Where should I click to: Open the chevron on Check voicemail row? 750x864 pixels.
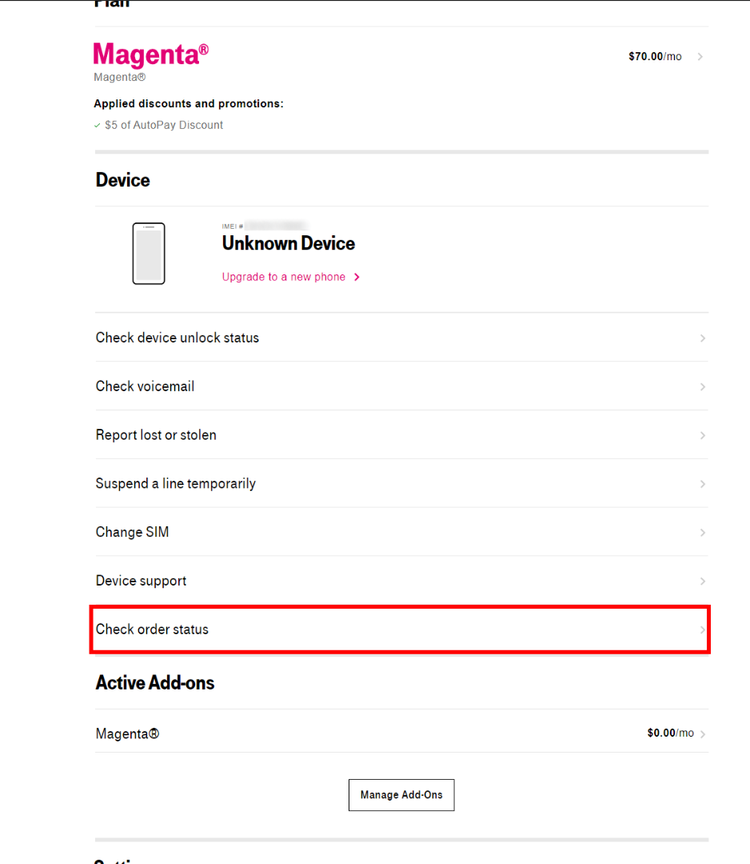[x=703, y=387]
